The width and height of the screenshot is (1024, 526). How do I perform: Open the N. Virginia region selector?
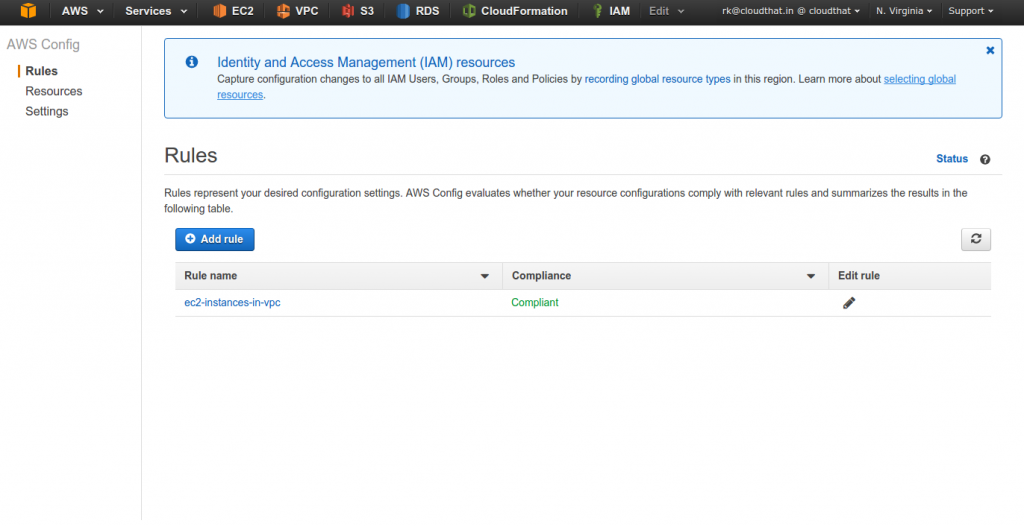click(x=904, y=11)
